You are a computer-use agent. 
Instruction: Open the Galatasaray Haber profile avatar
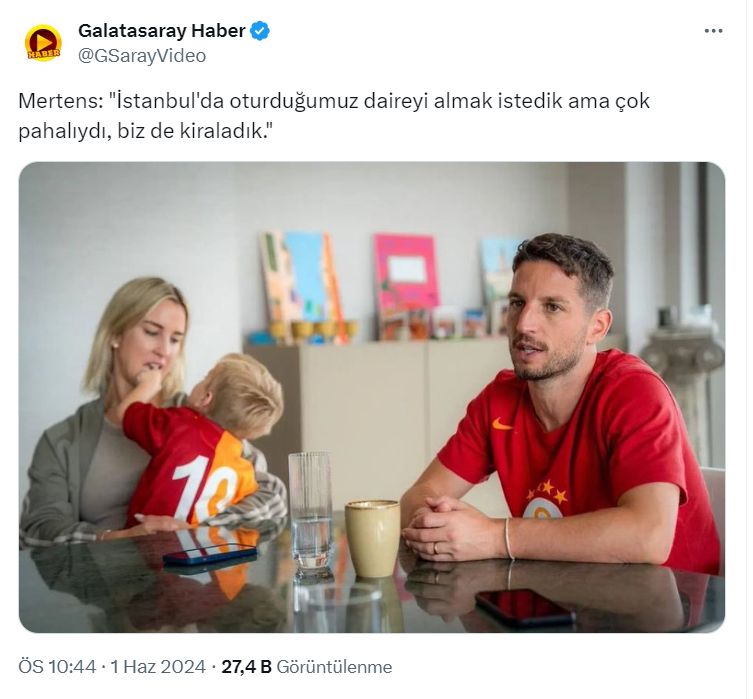(43, 43)
